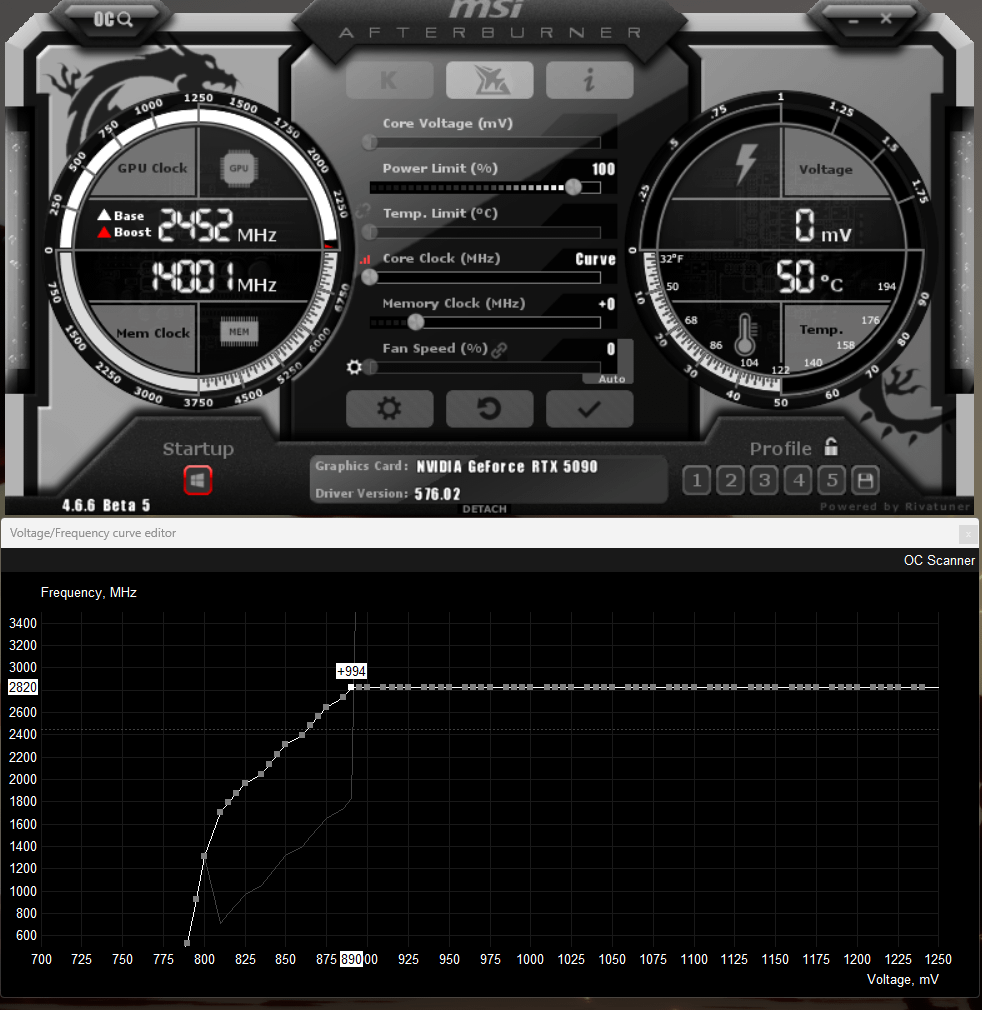The height and width of the screenshot is (1010, 982).
Task: Select profile slot 3
Action: 764,480
